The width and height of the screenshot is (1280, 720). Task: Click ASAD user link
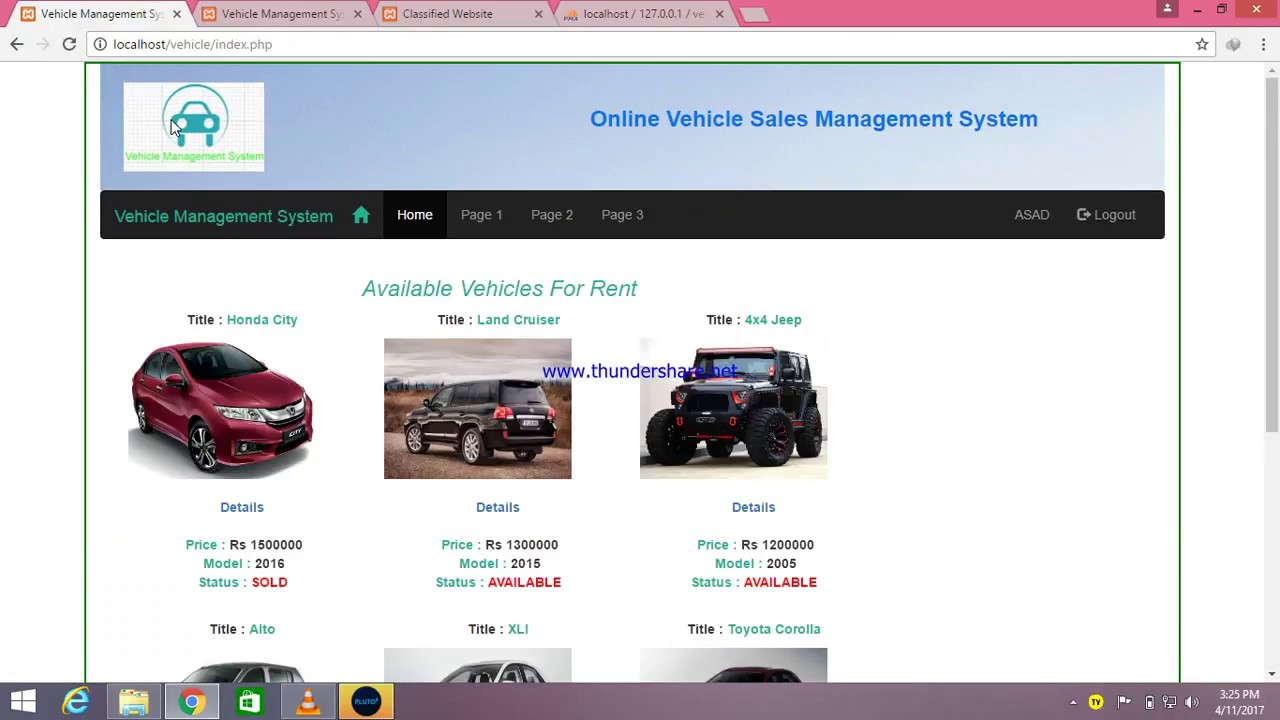click(x=1032, y=215)
